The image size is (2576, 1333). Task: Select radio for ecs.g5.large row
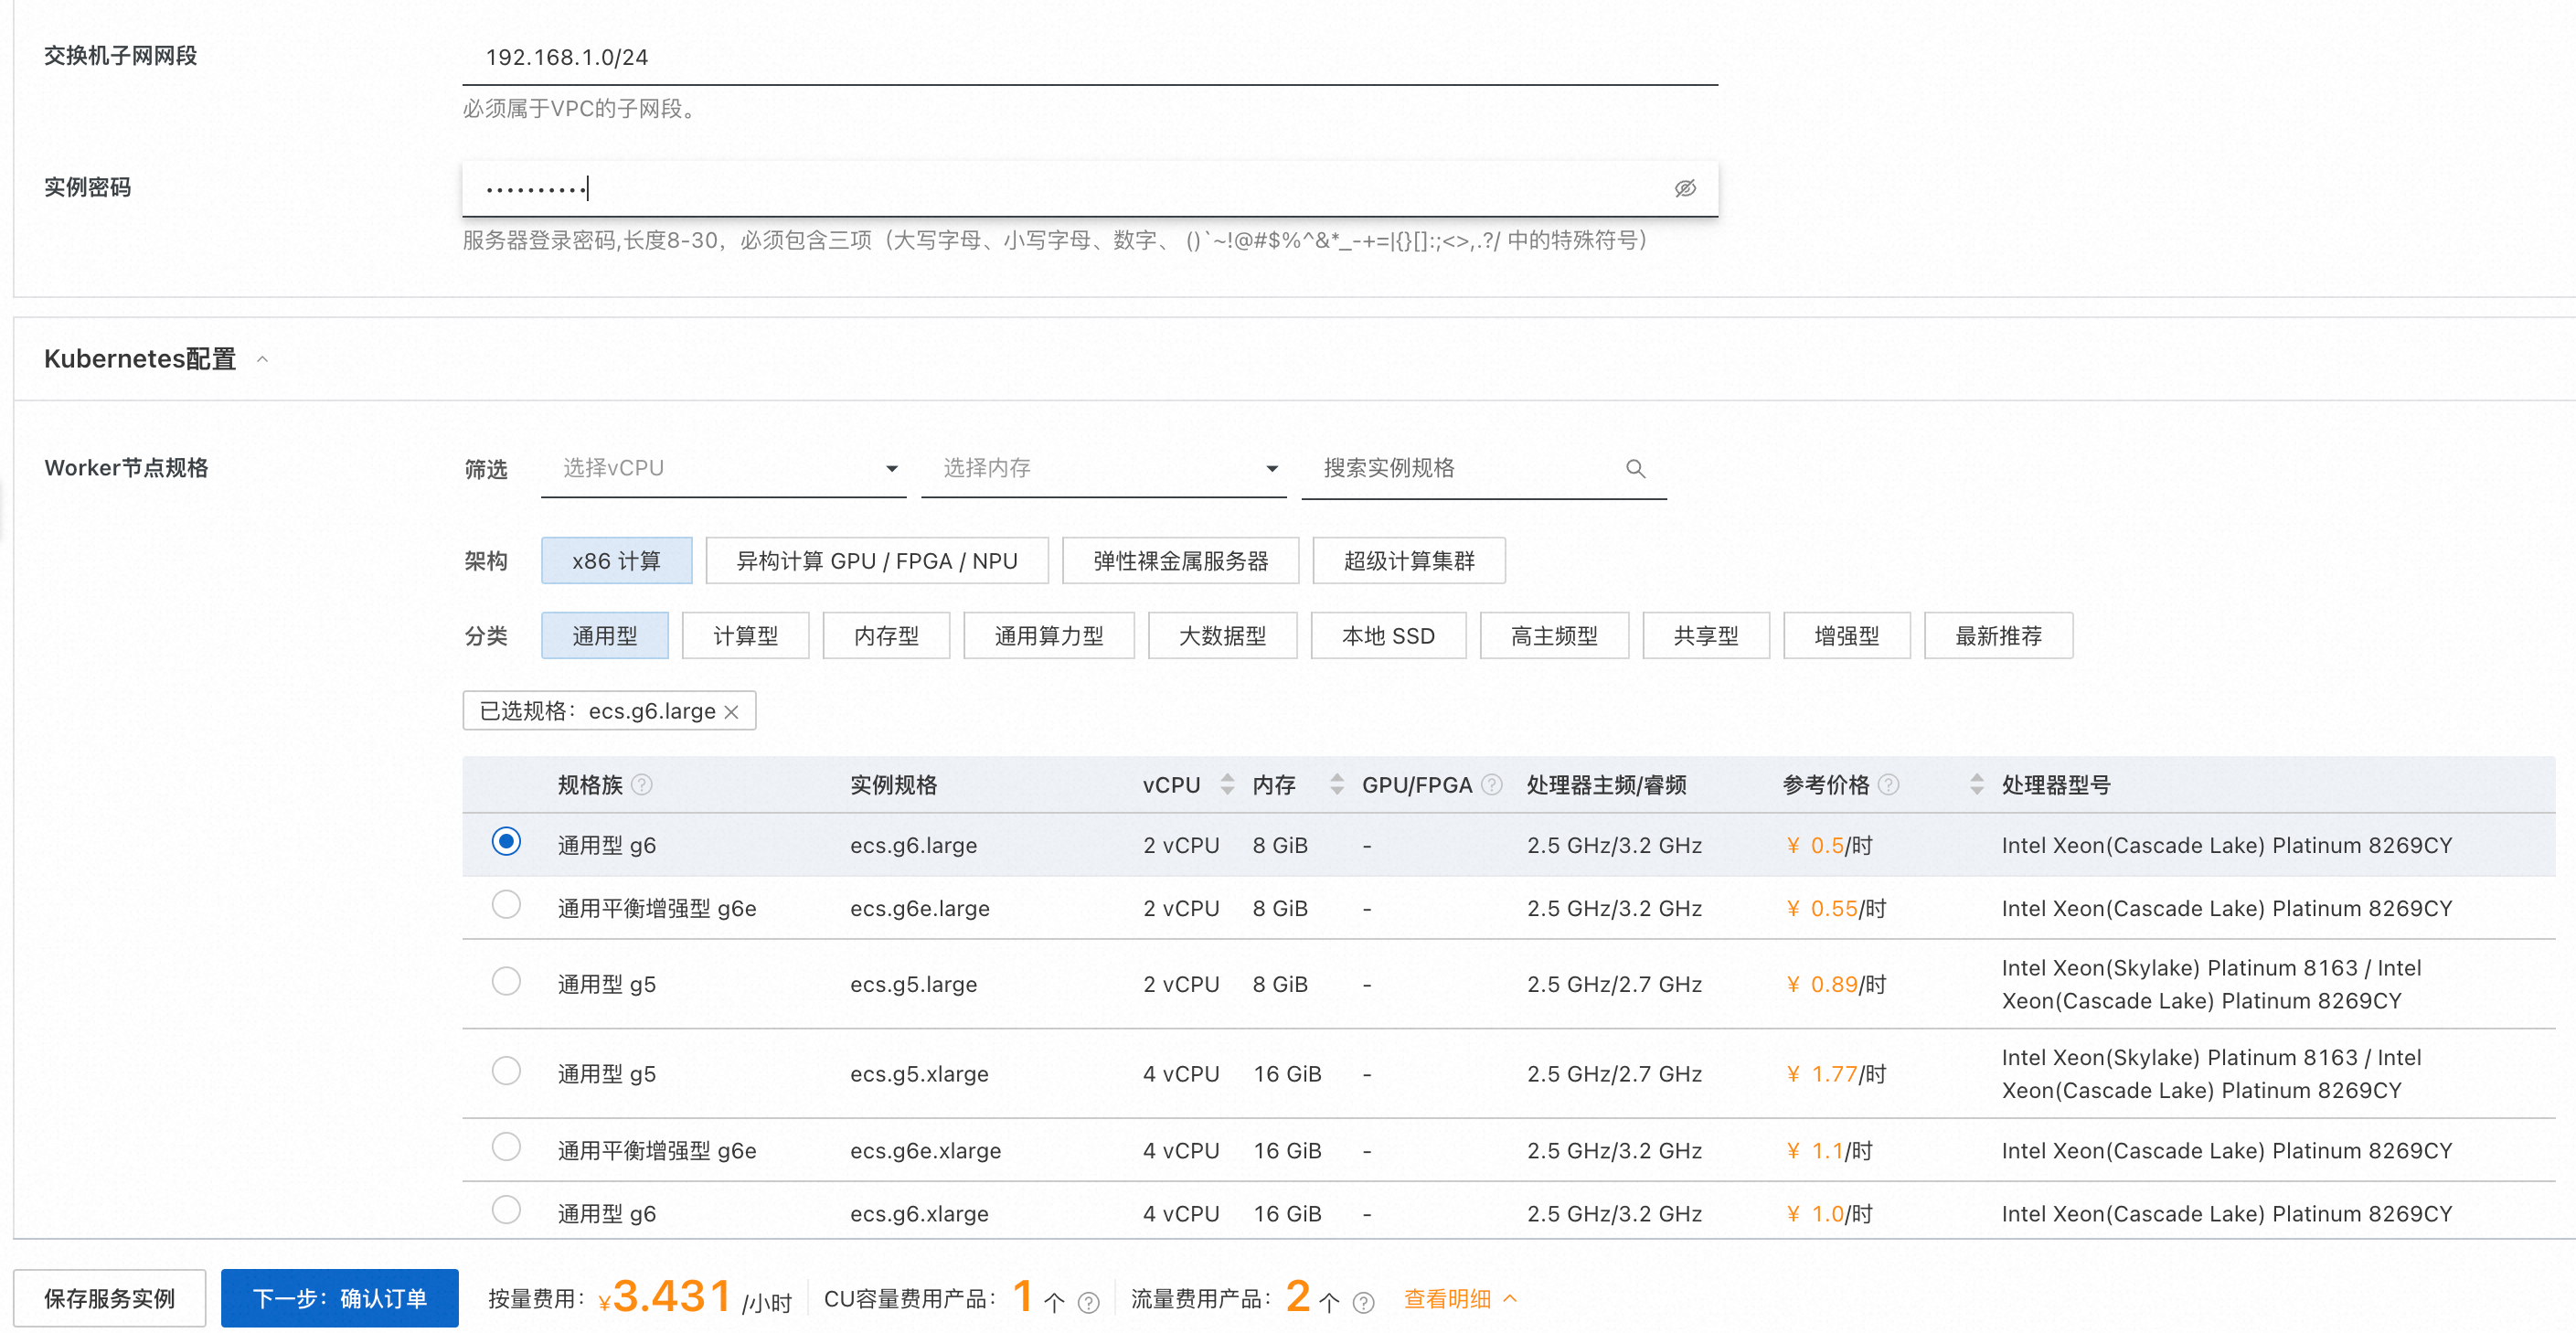click(506, 981)
